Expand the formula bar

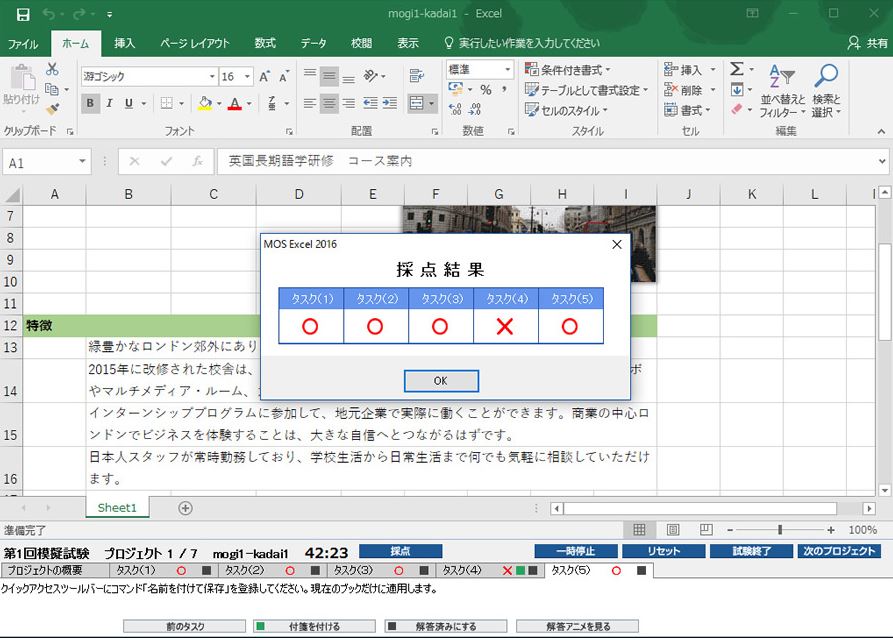pyautogui.click(x=882, y=162)
